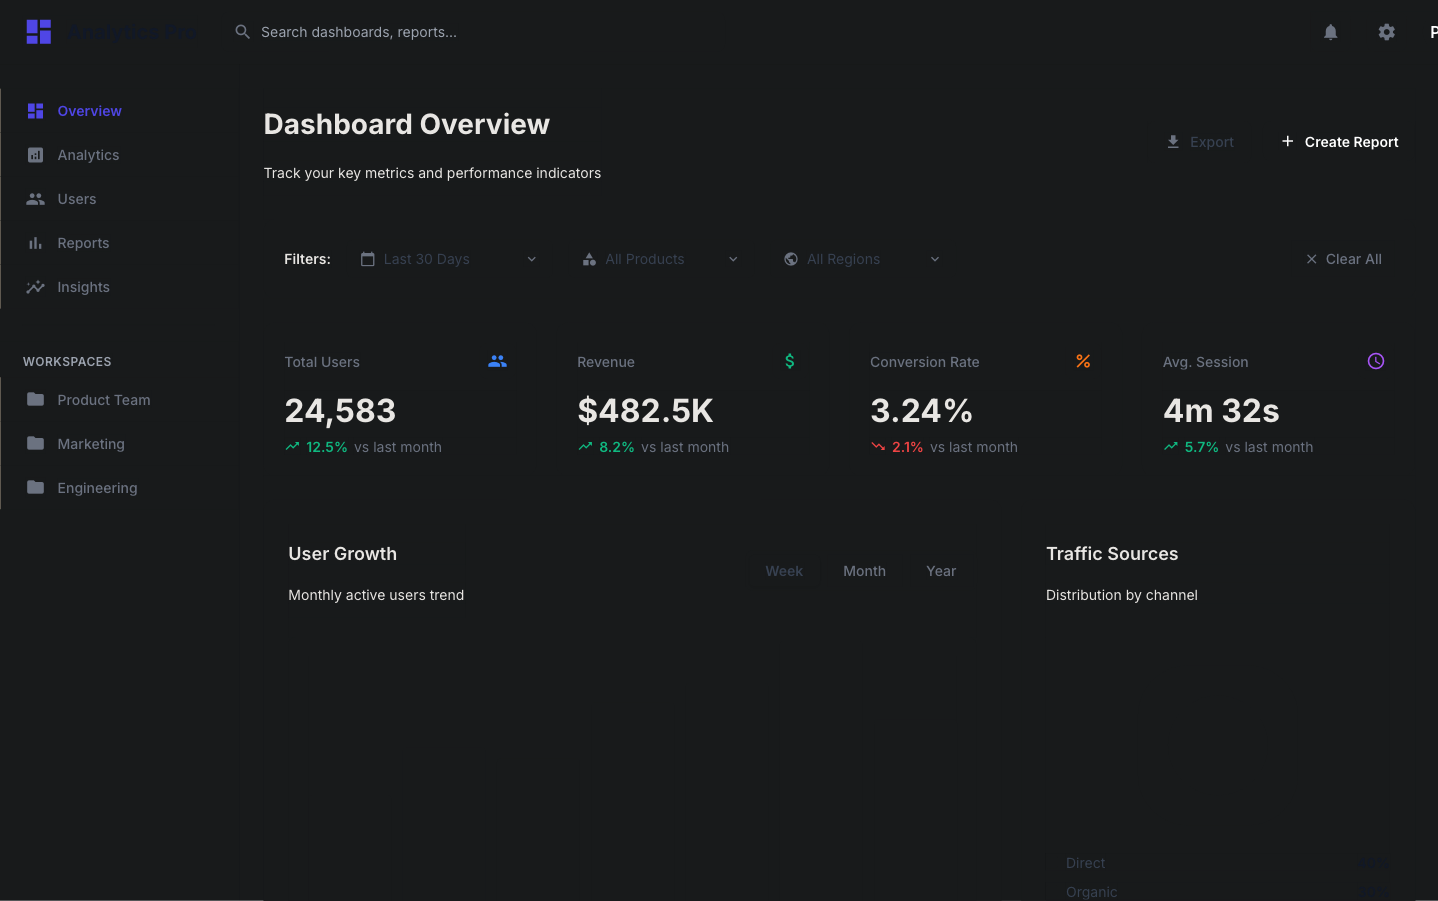This screenshot has width=1438, height=901.
Task: Open the Last 30 Days date dropdown
Action: click(x=448, y=259)
